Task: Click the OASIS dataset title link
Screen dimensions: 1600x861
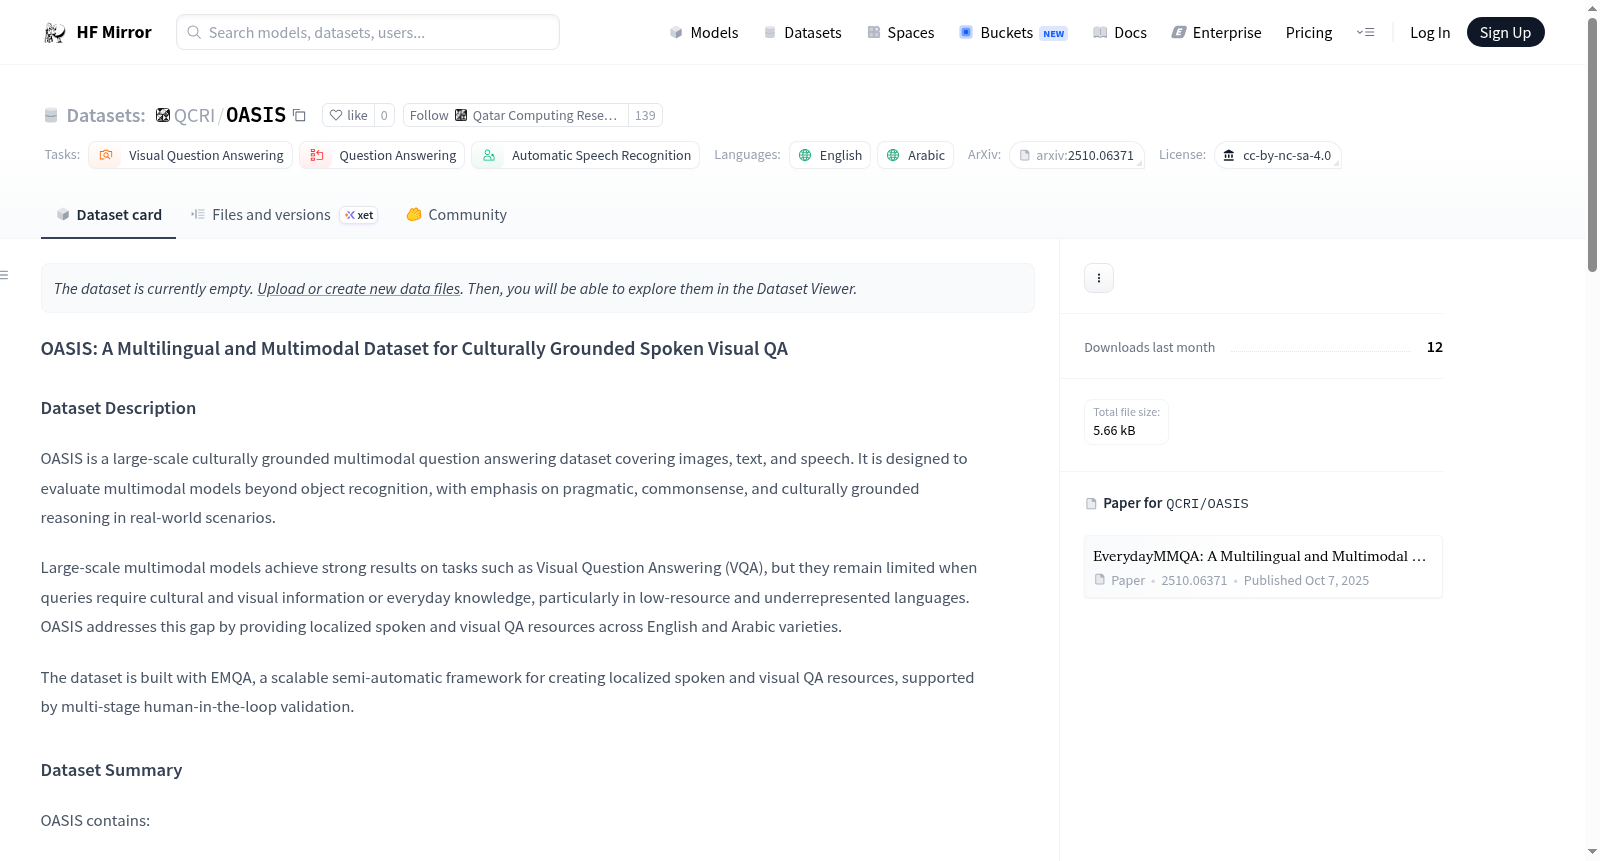Action: (256, 115)
